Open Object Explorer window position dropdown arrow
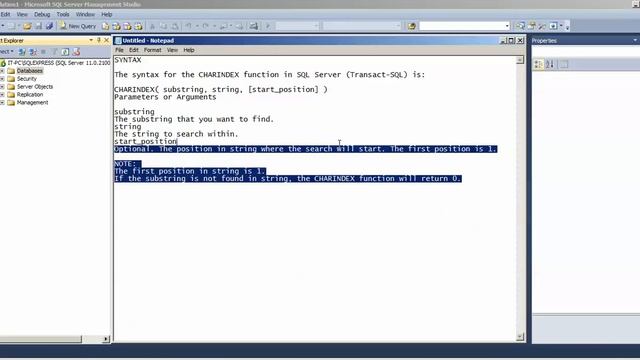The height and width of the screenshot is (360, 640). (91, 40)
